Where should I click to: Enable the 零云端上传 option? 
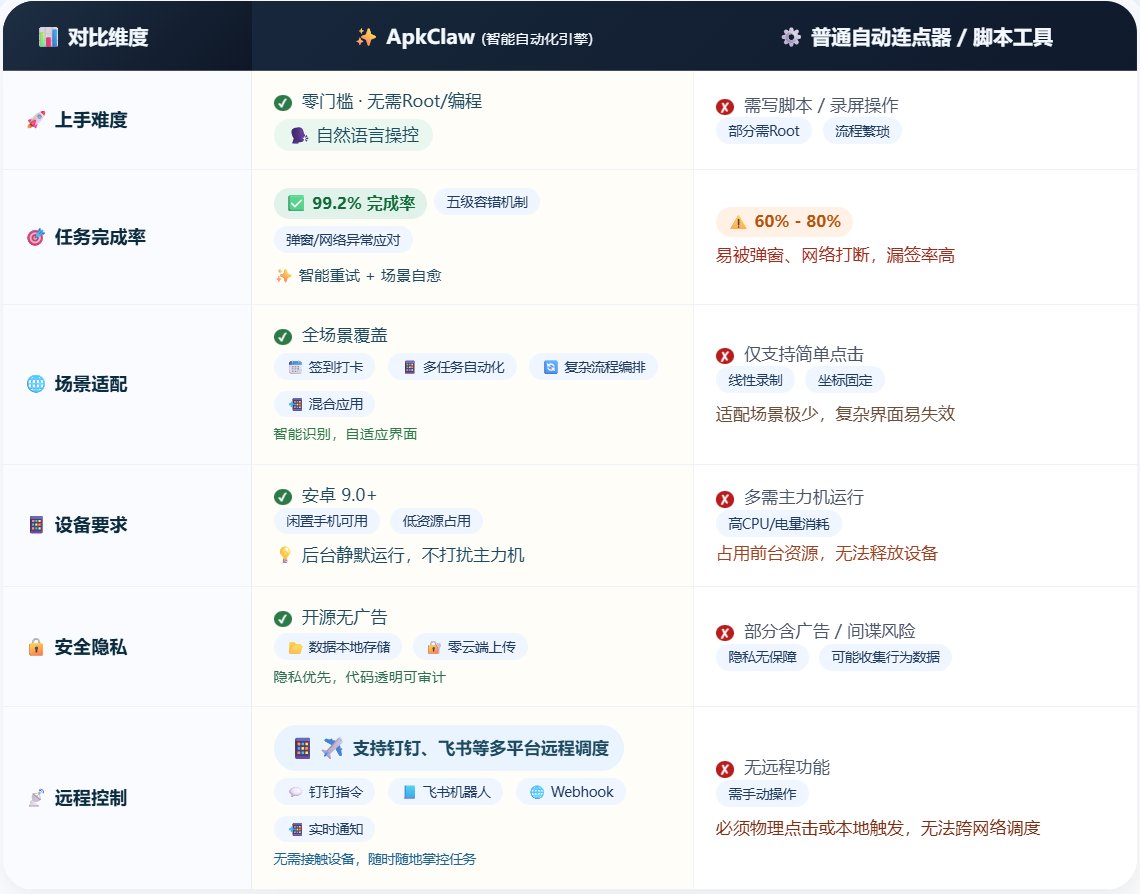pyautogui.click(x=470, y=646)
